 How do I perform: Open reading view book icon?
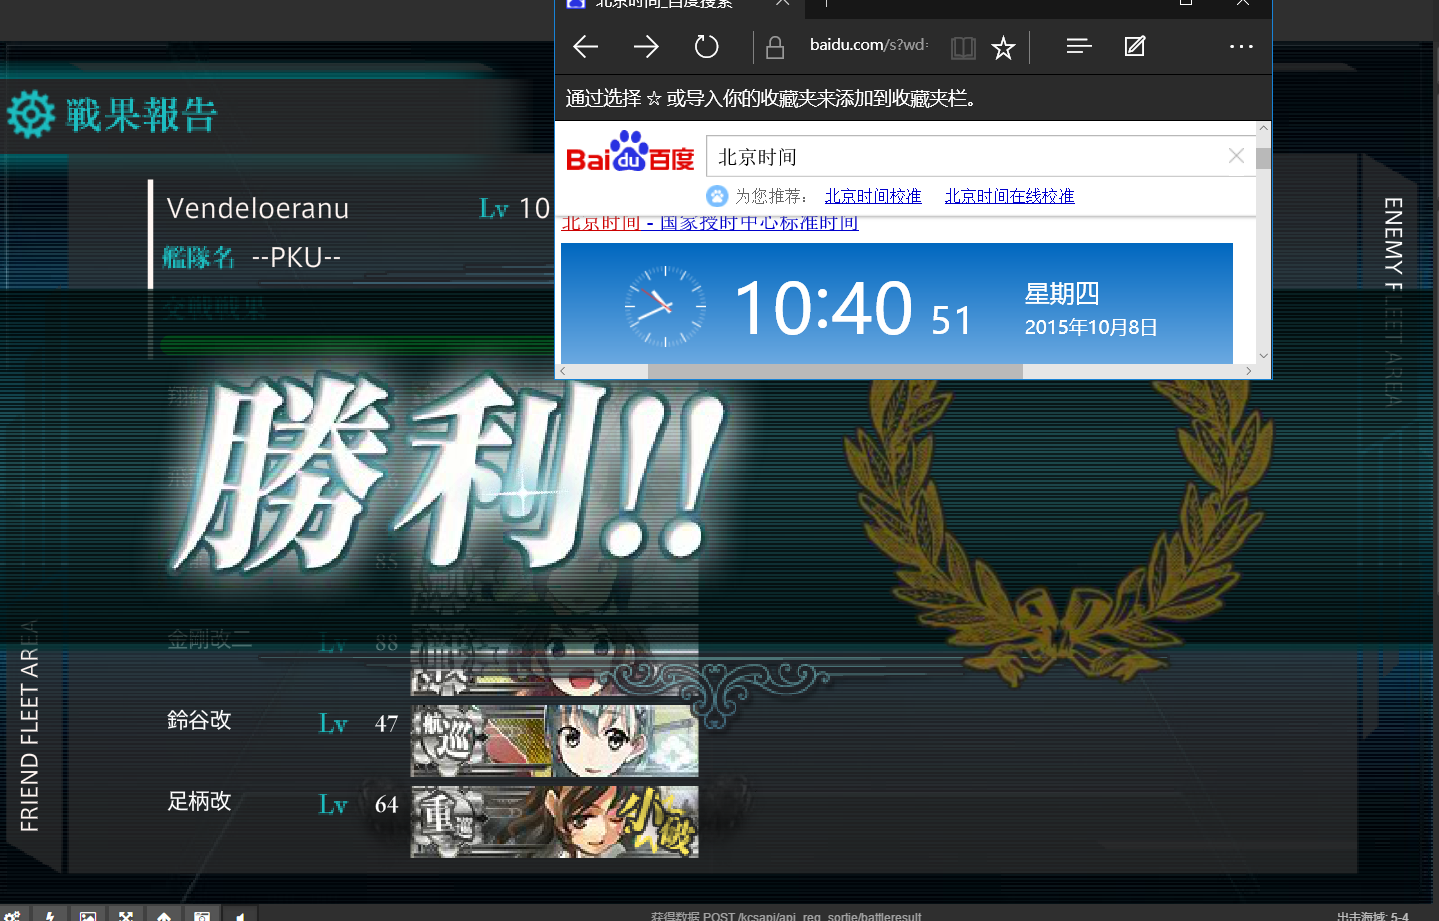[963, 47]
